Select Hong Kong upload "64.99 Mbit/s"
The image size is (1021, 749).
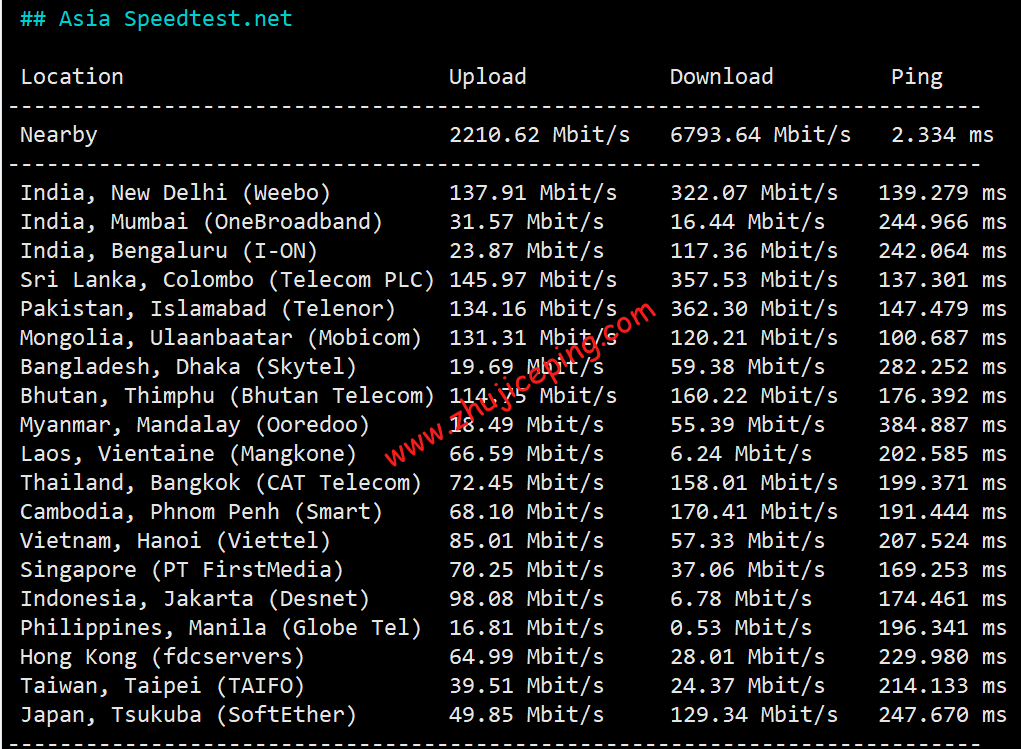click(527, 657)
